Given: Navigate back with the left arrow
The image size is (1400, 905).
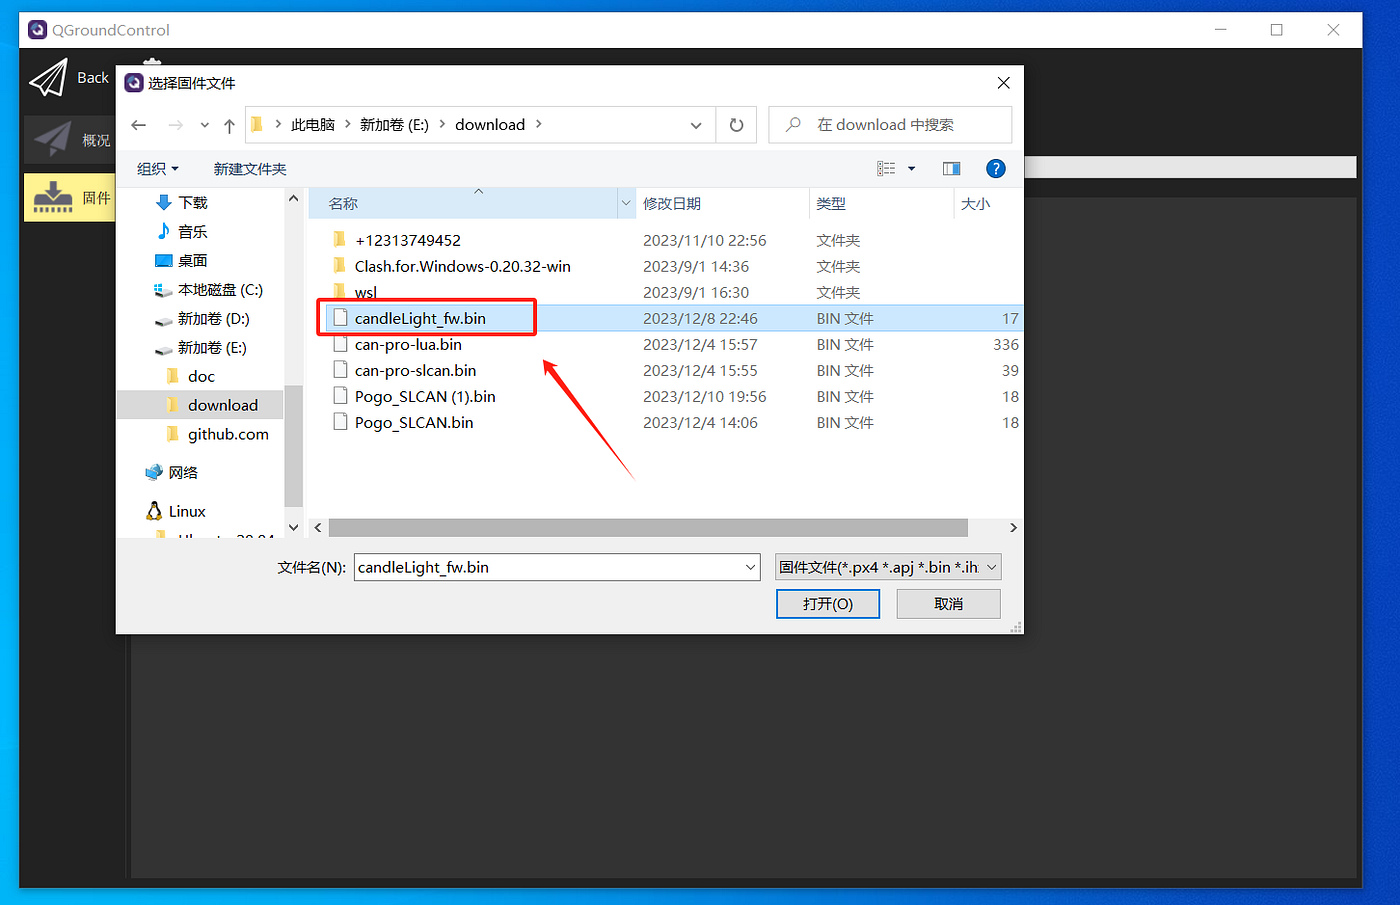Looking at the screenshot, I should coord(139,125).
